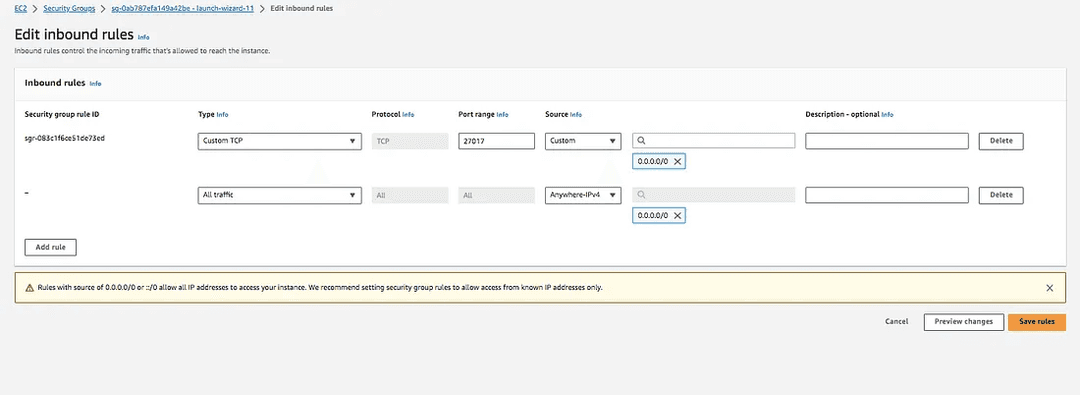
Task: Open Anywhere-IPv4 source dropdown
Action: [x=583, y=195]
